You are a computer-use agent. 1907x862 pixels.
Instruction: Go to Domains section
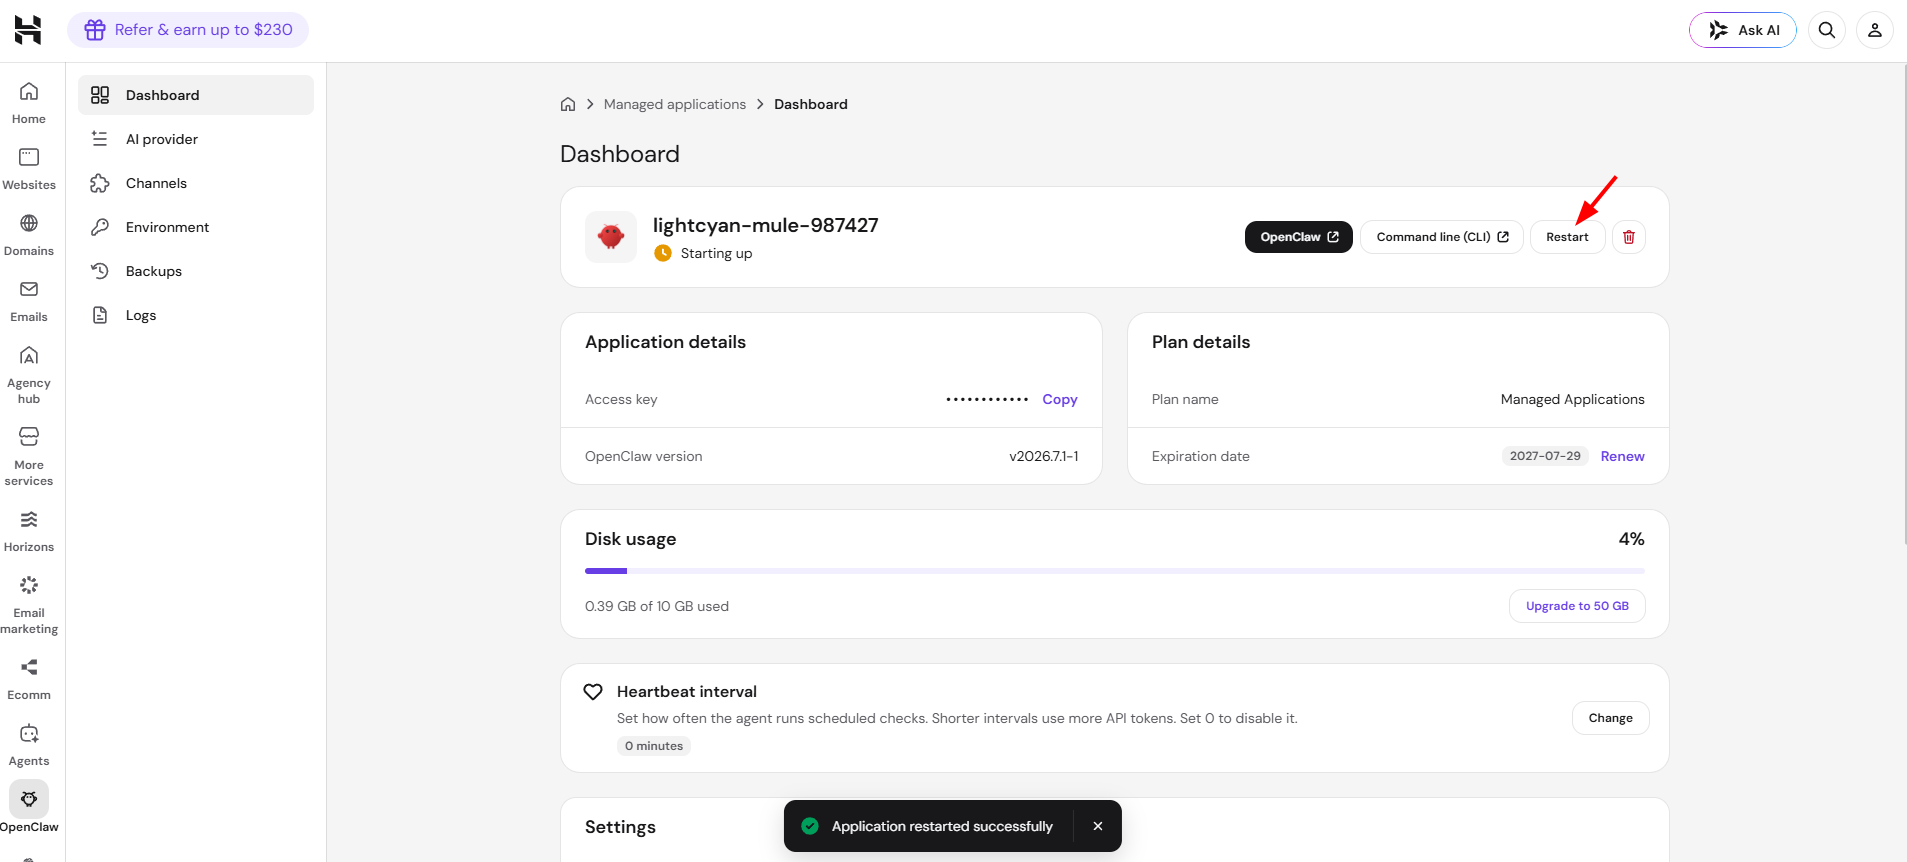point(29,235)
